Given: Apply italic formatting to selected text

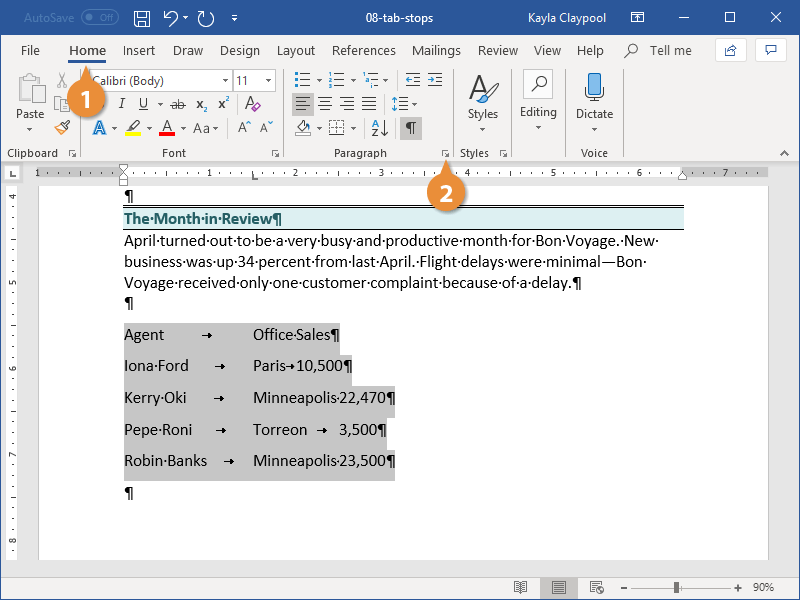Looking at the screenshot, I should [x=122, y=104].
